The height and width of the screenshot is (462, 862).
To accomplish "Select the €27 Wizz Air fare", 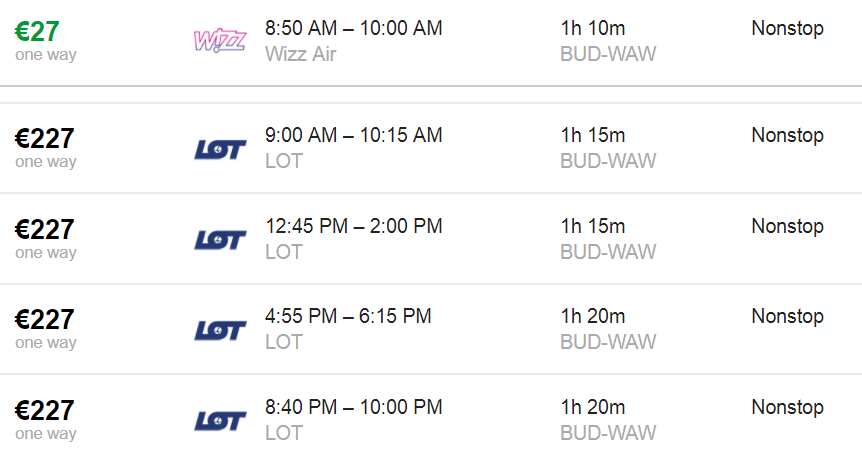I will (x=37, y=31).
